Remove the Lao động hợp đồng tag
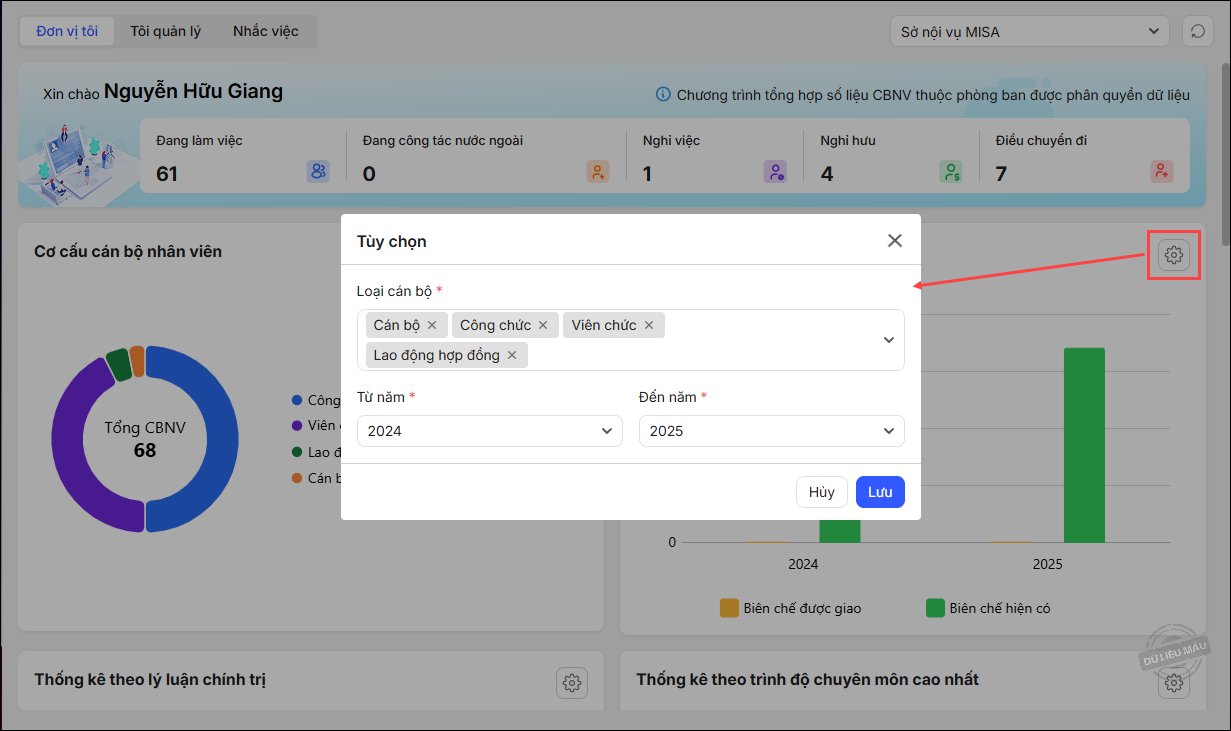This screenshot has width=1231, height=731. pos(512,355)
